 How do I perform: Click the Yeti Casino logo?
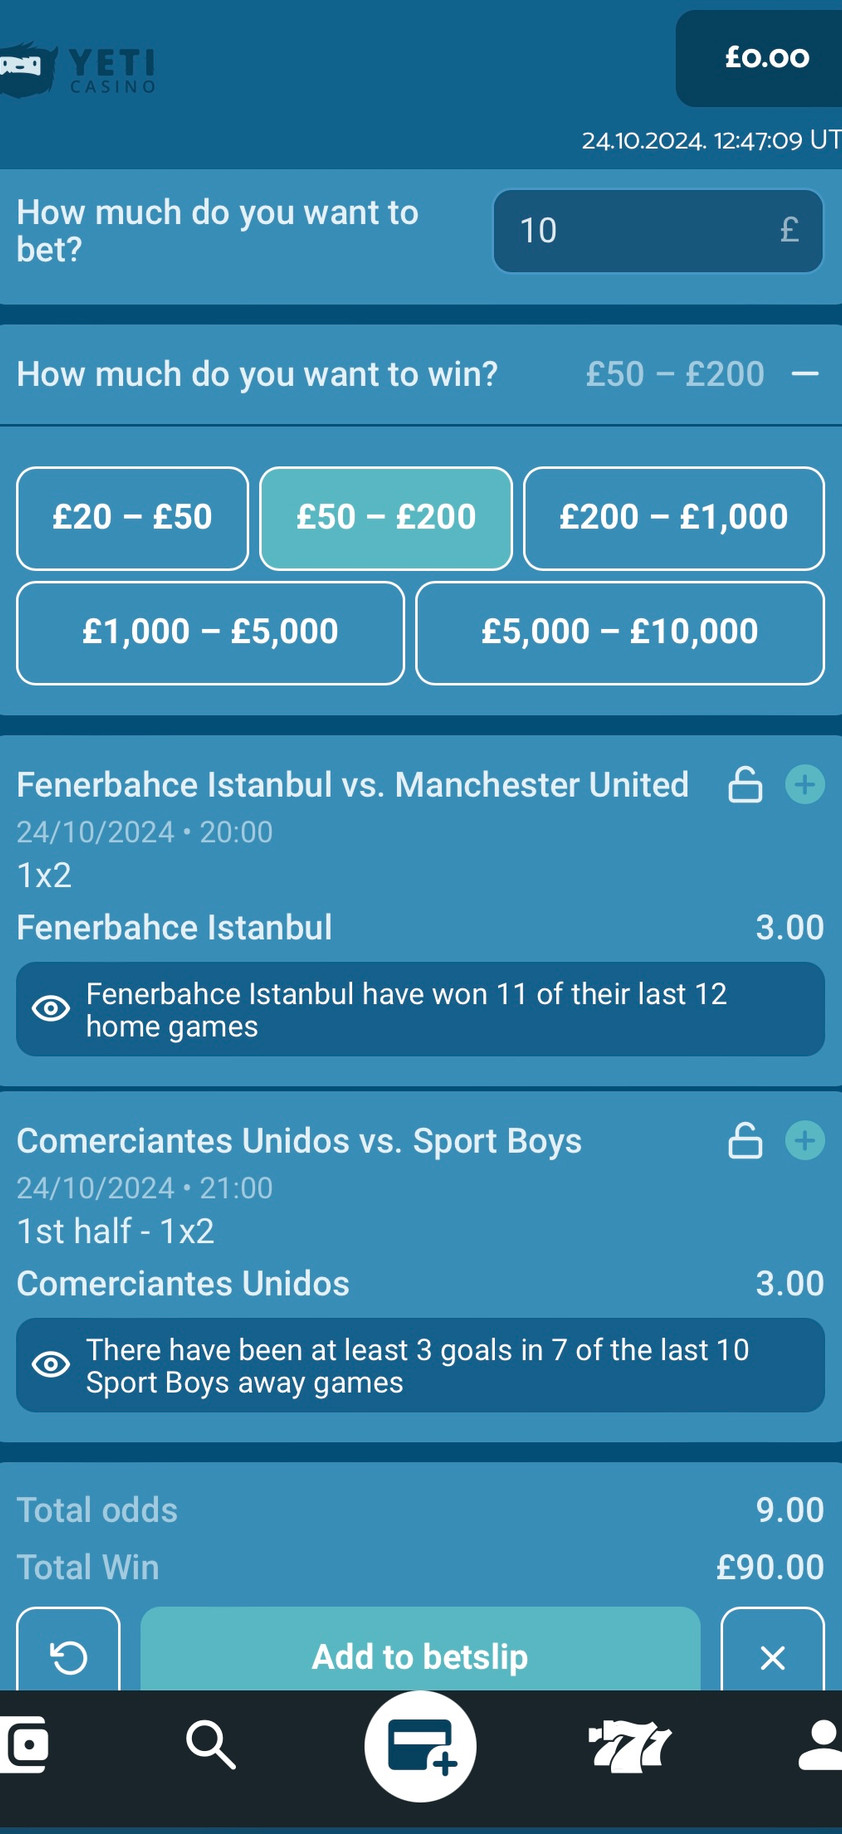(x=80, y=70)
